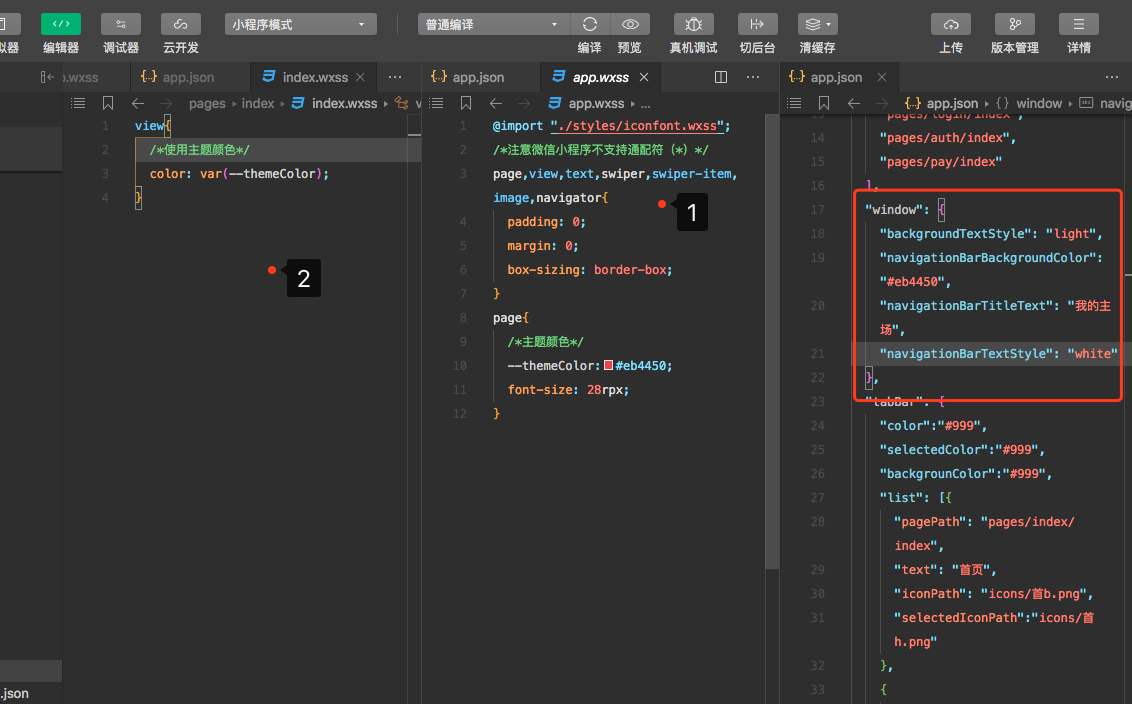Click the 切后台 switch to background icon
This screenshot has width=1132, height=704.
pos(757,24)
